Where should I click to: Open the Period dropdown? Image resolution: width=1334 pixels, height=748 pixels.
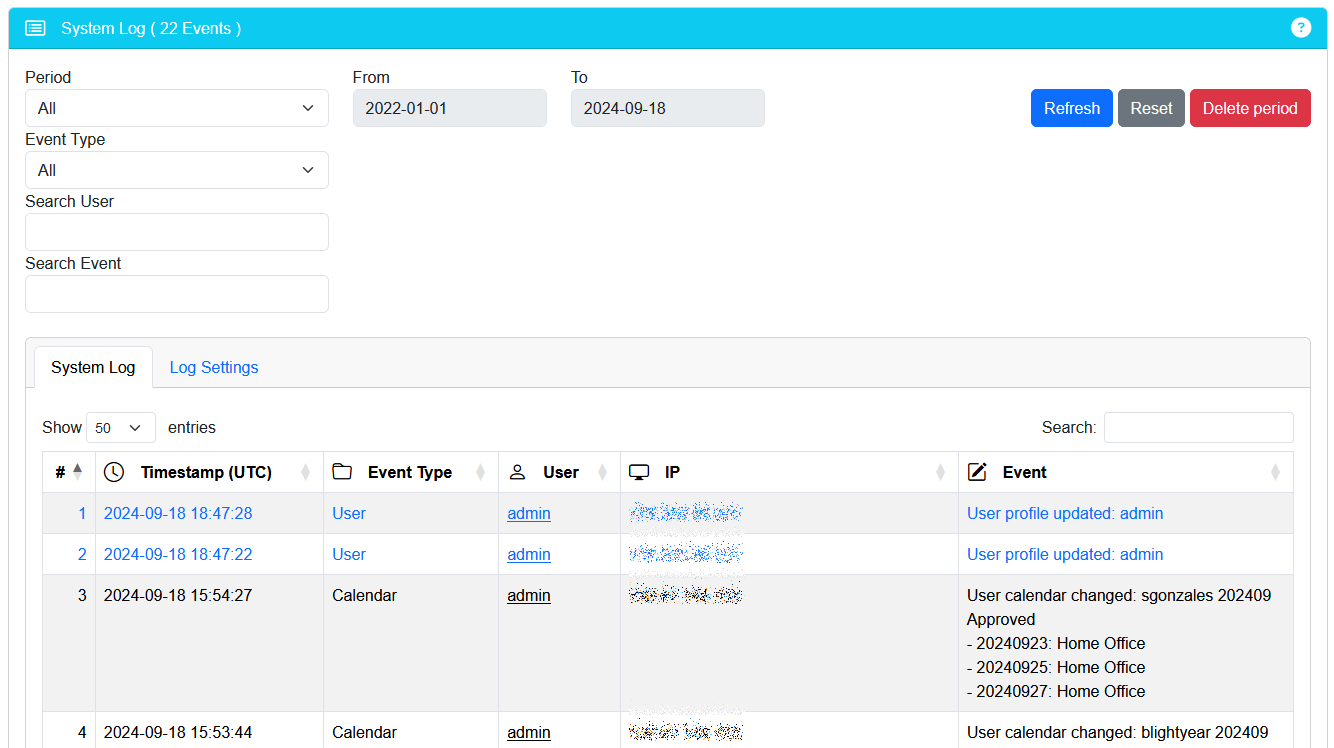pos(177,108)
